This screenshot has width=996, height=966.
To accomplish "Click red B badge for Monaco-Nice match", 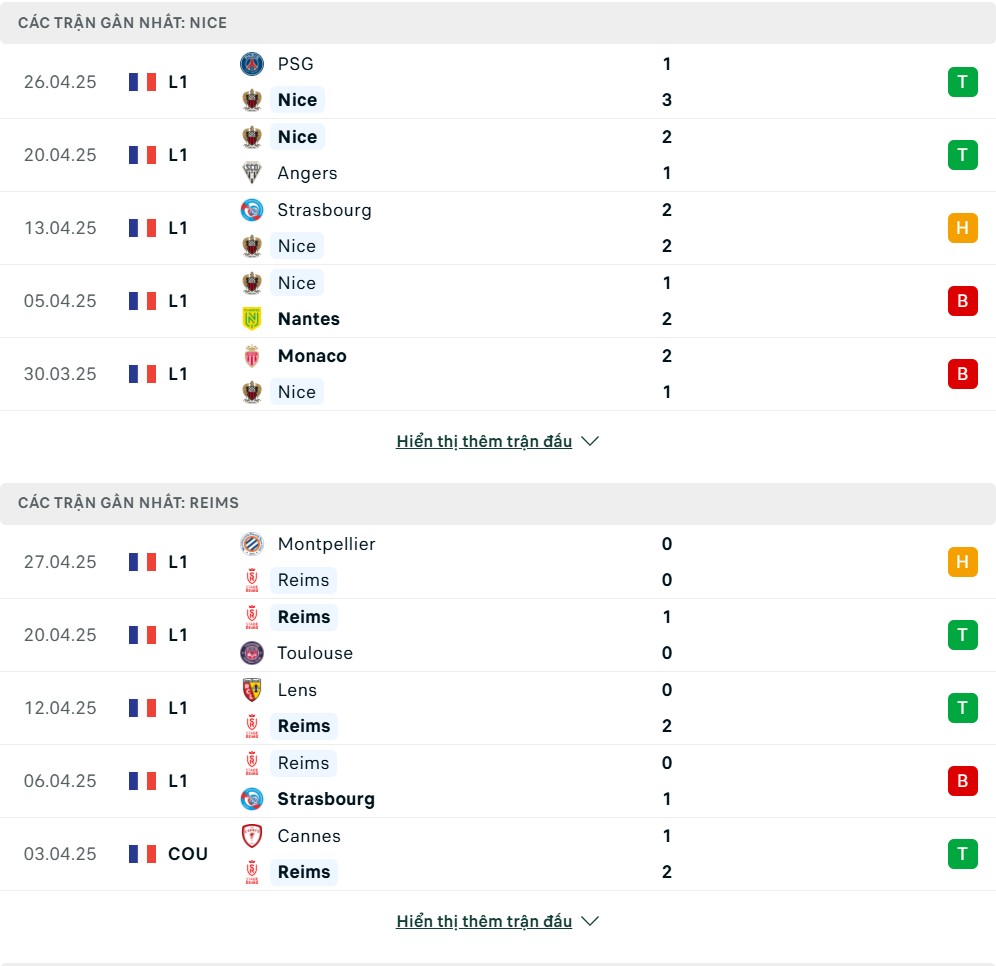I will [x=962, y=374].
